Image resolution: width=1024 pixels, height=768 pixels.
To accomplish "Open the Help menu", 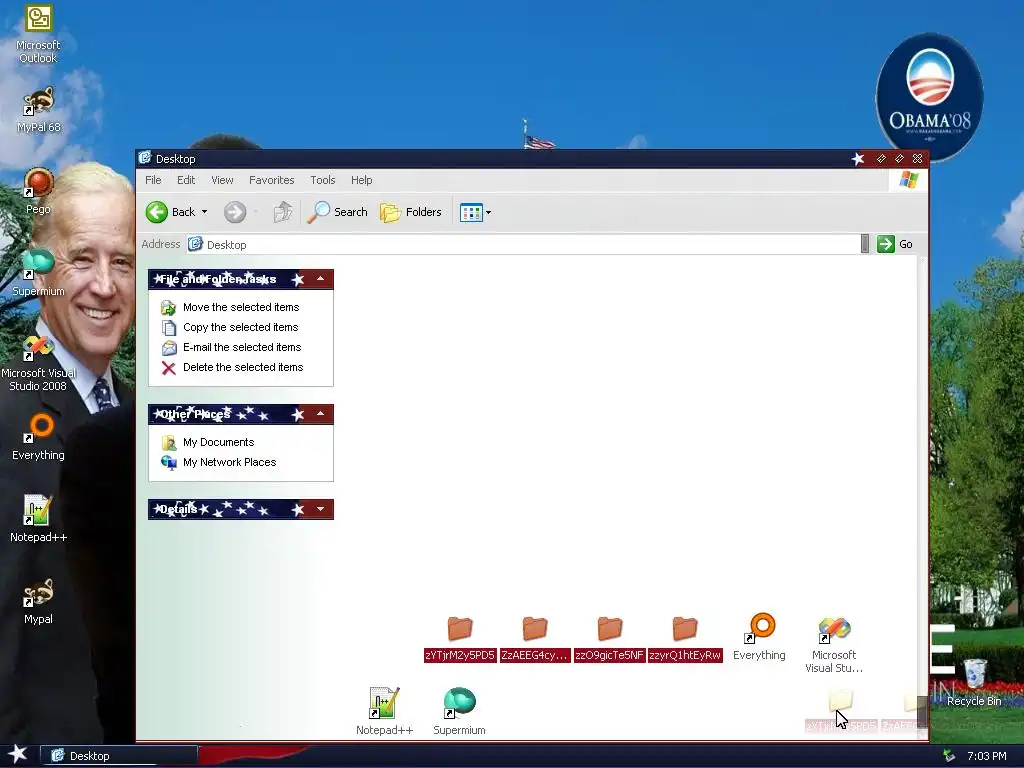I will pyautogui.click(x=361, y=180).
